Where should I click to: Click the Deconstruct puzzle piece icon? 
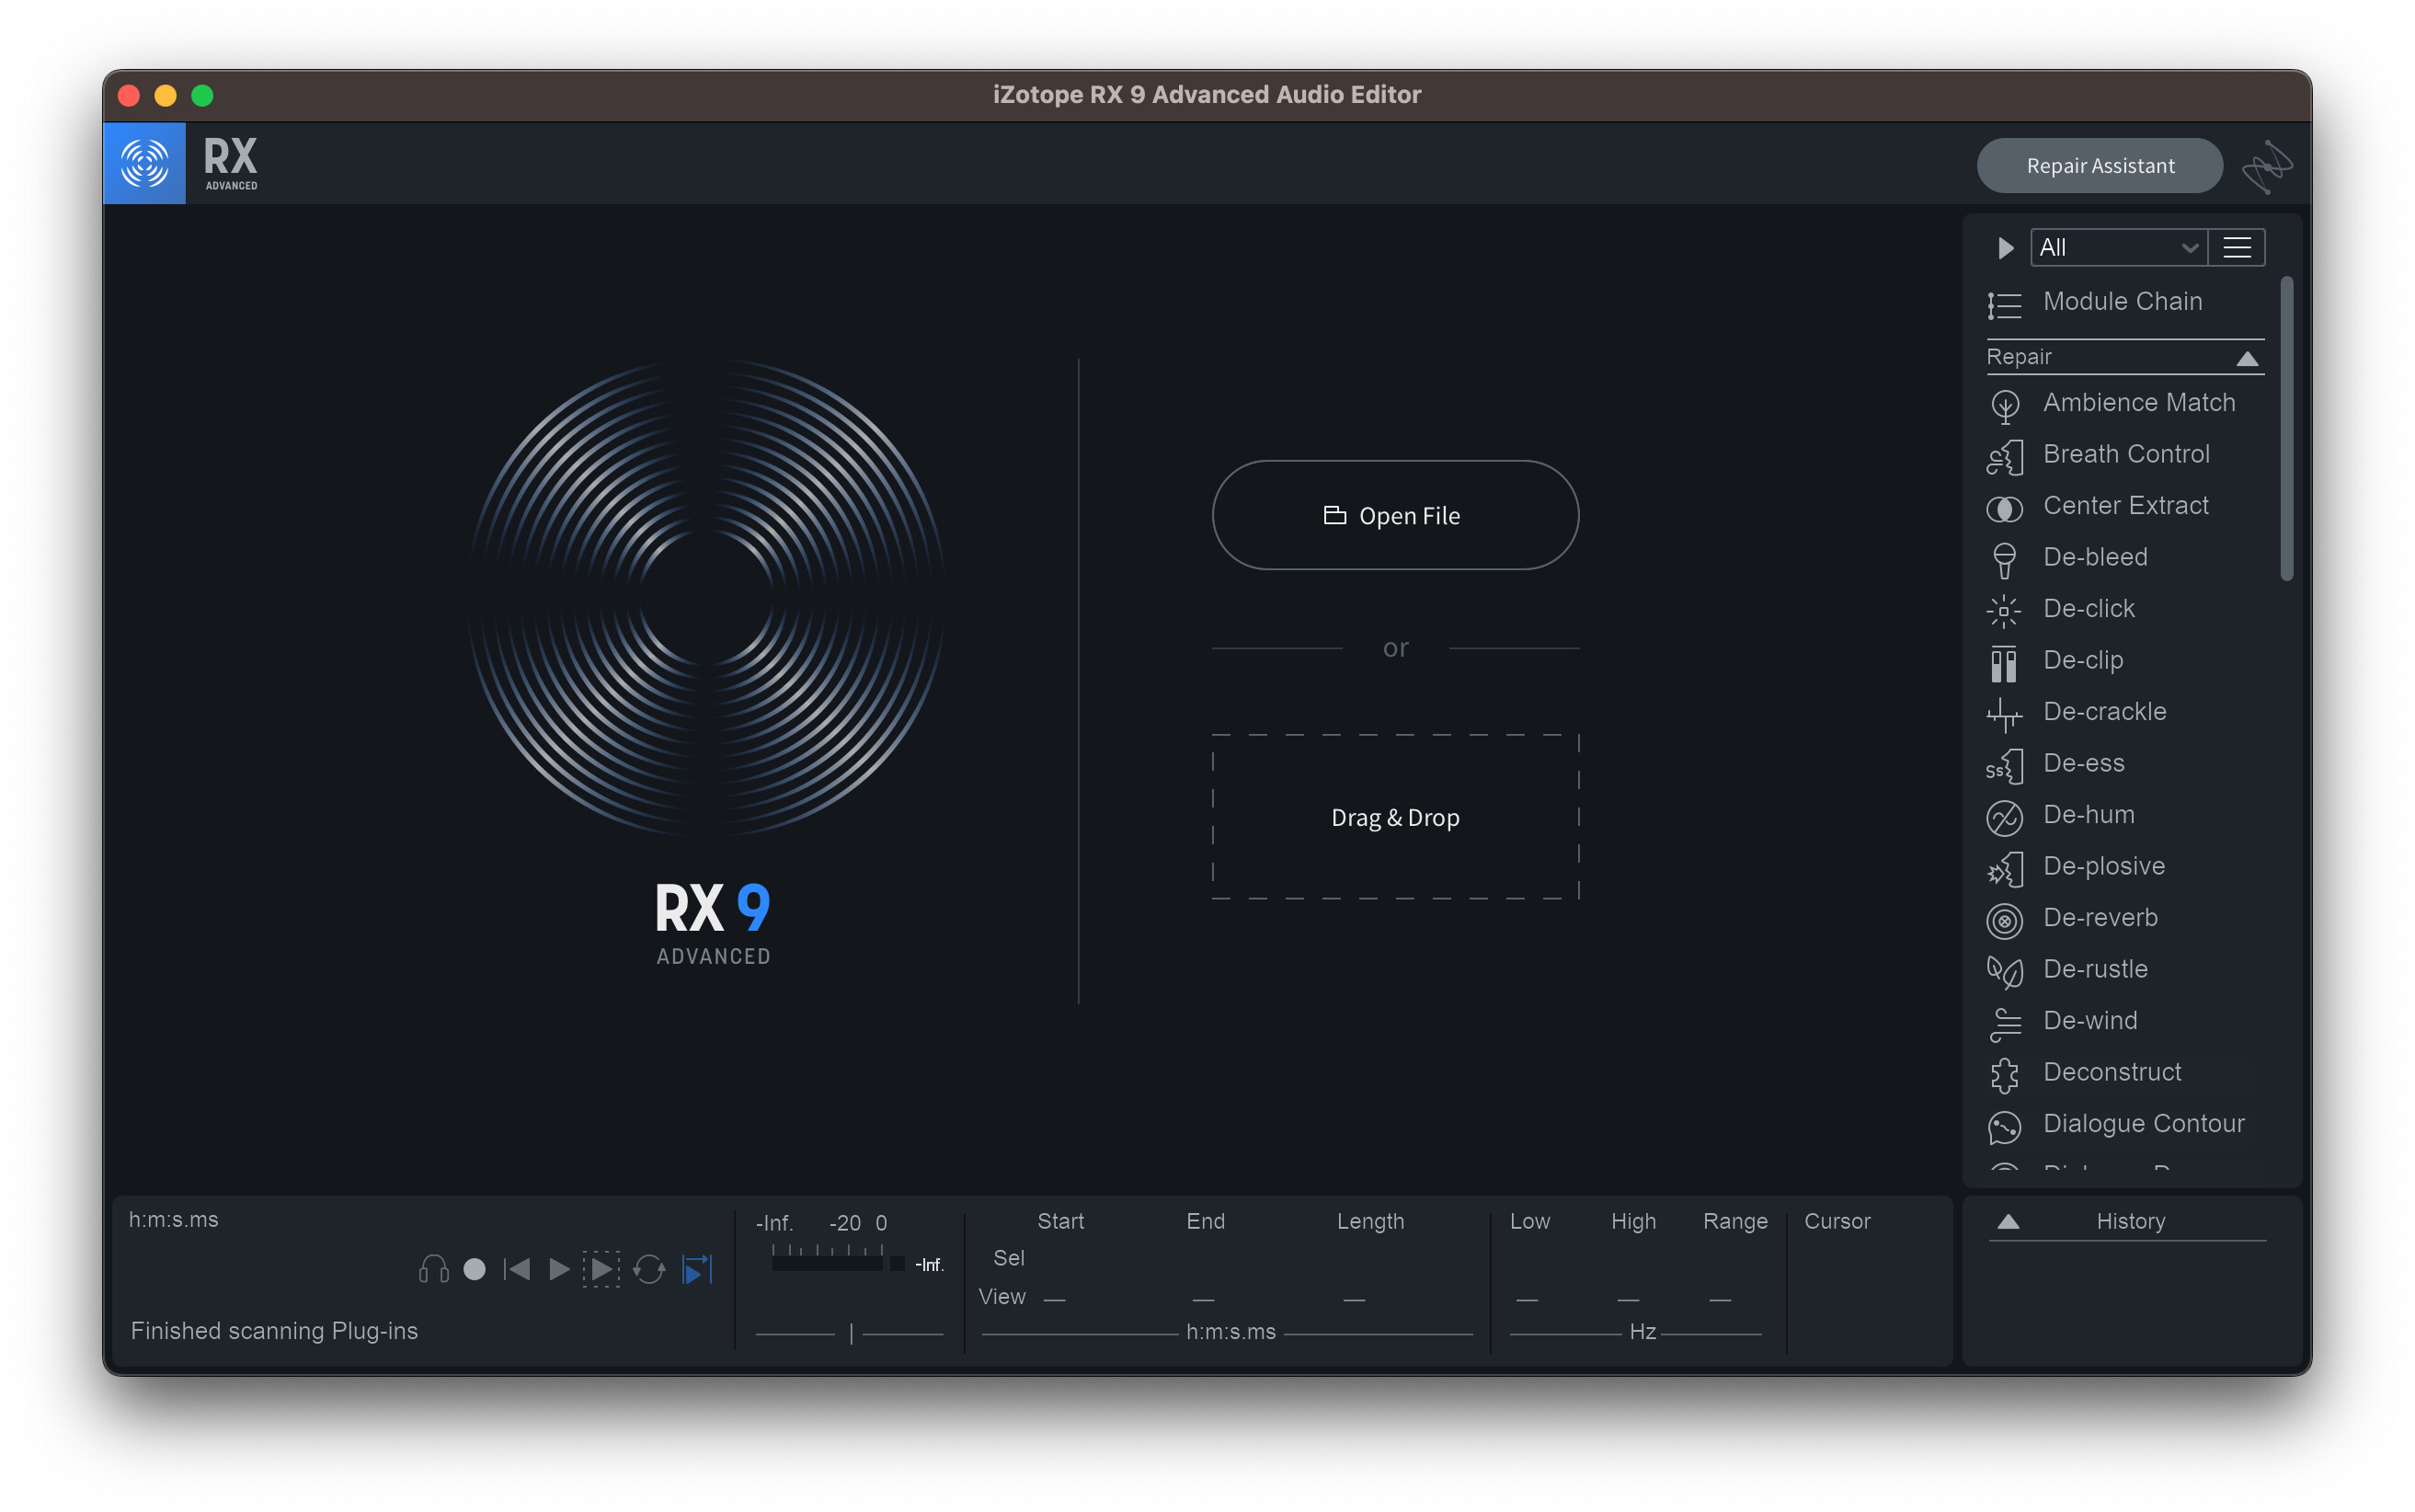2004,1075
